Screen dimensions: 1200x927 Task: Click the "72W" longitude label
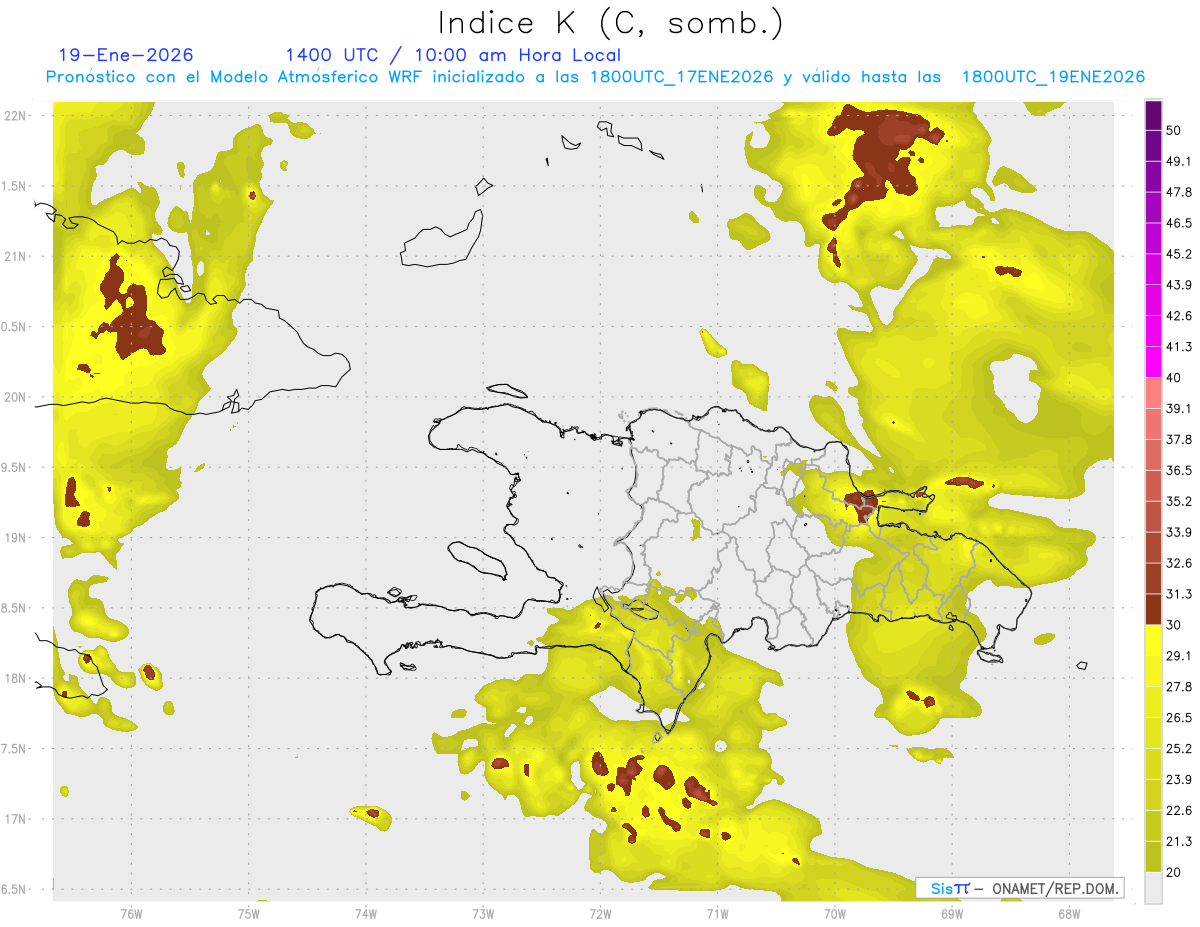(x=600, y=914)
